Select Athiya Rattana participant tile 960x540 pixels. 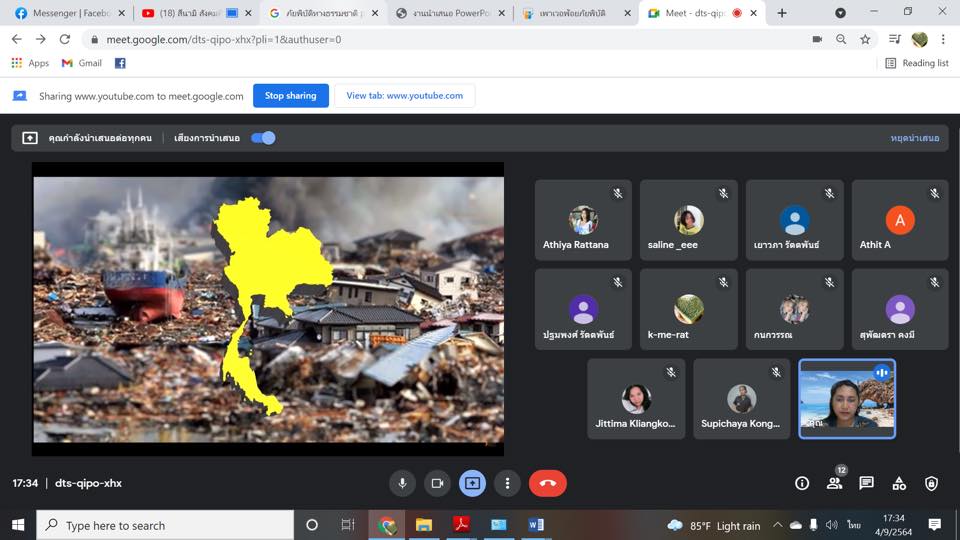coord(583,220)
